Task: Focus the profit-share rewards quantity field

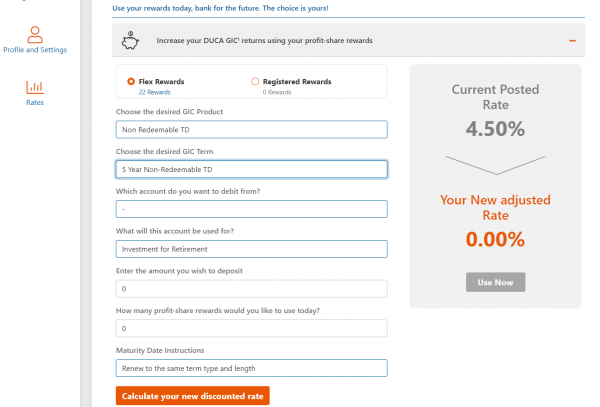Action: [251, 328]
